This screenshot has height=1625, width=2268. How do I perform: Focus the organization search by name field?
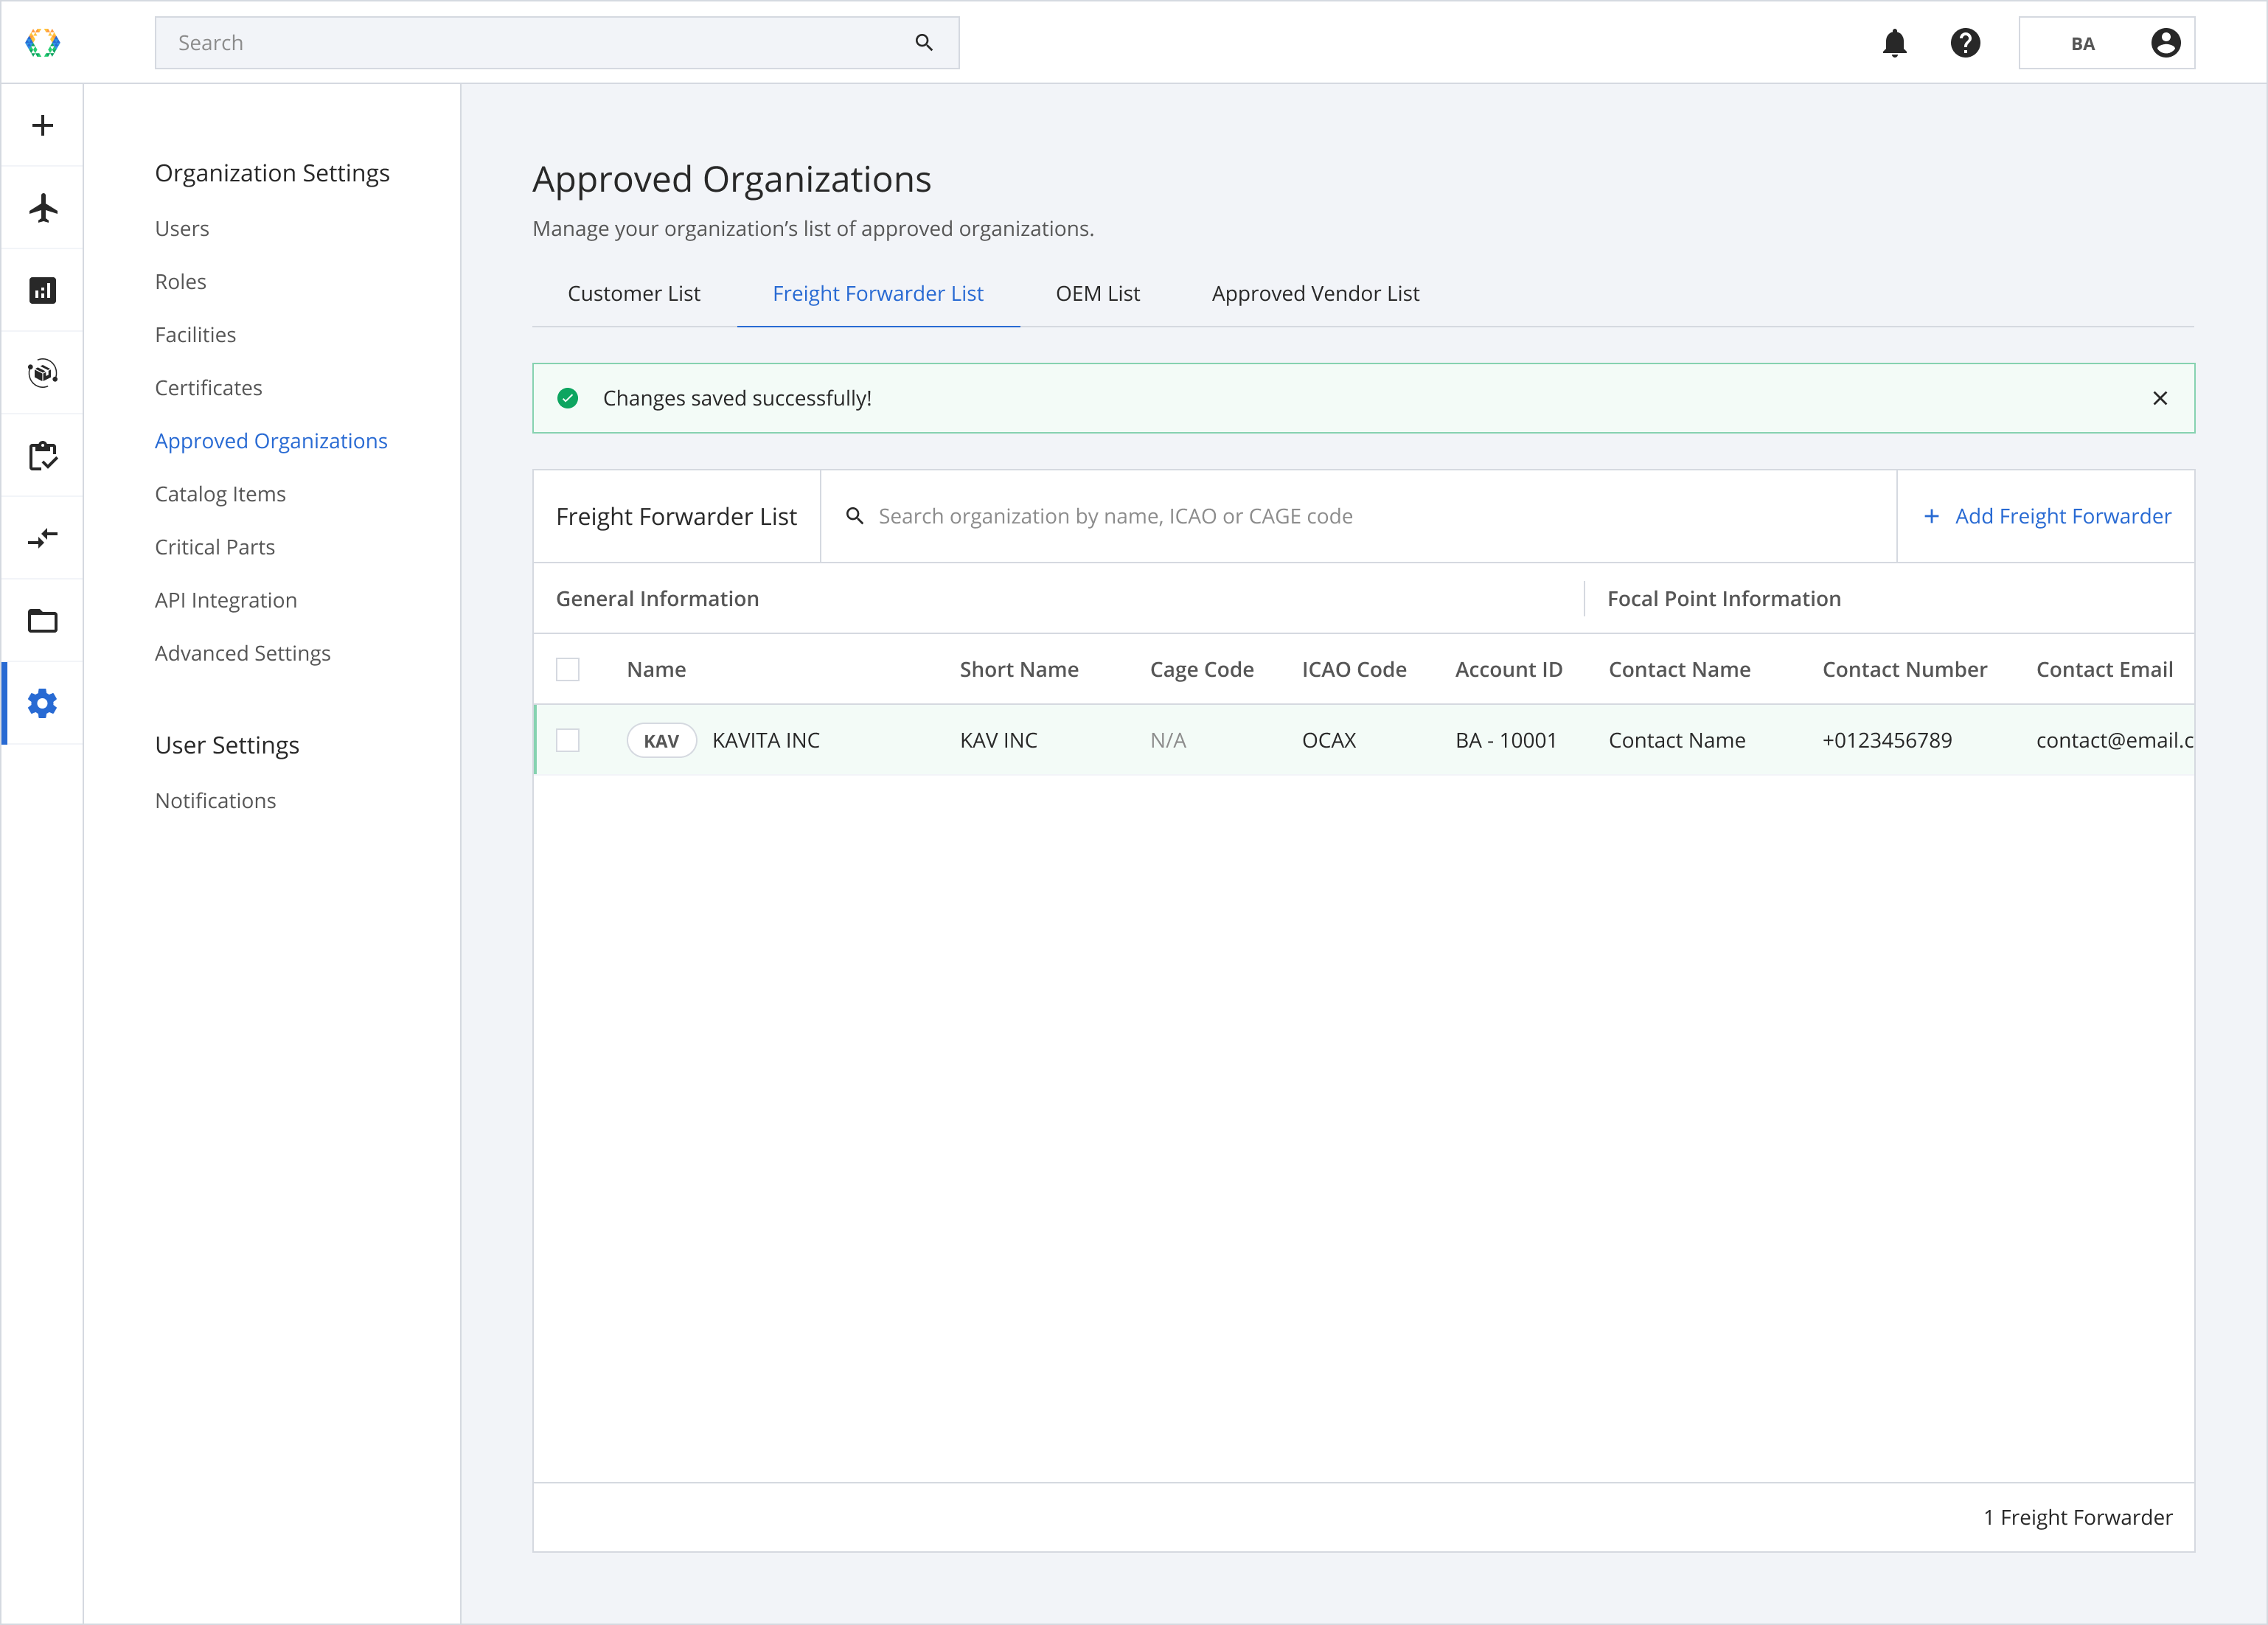pyautogui.click(x=1358, y=516)
